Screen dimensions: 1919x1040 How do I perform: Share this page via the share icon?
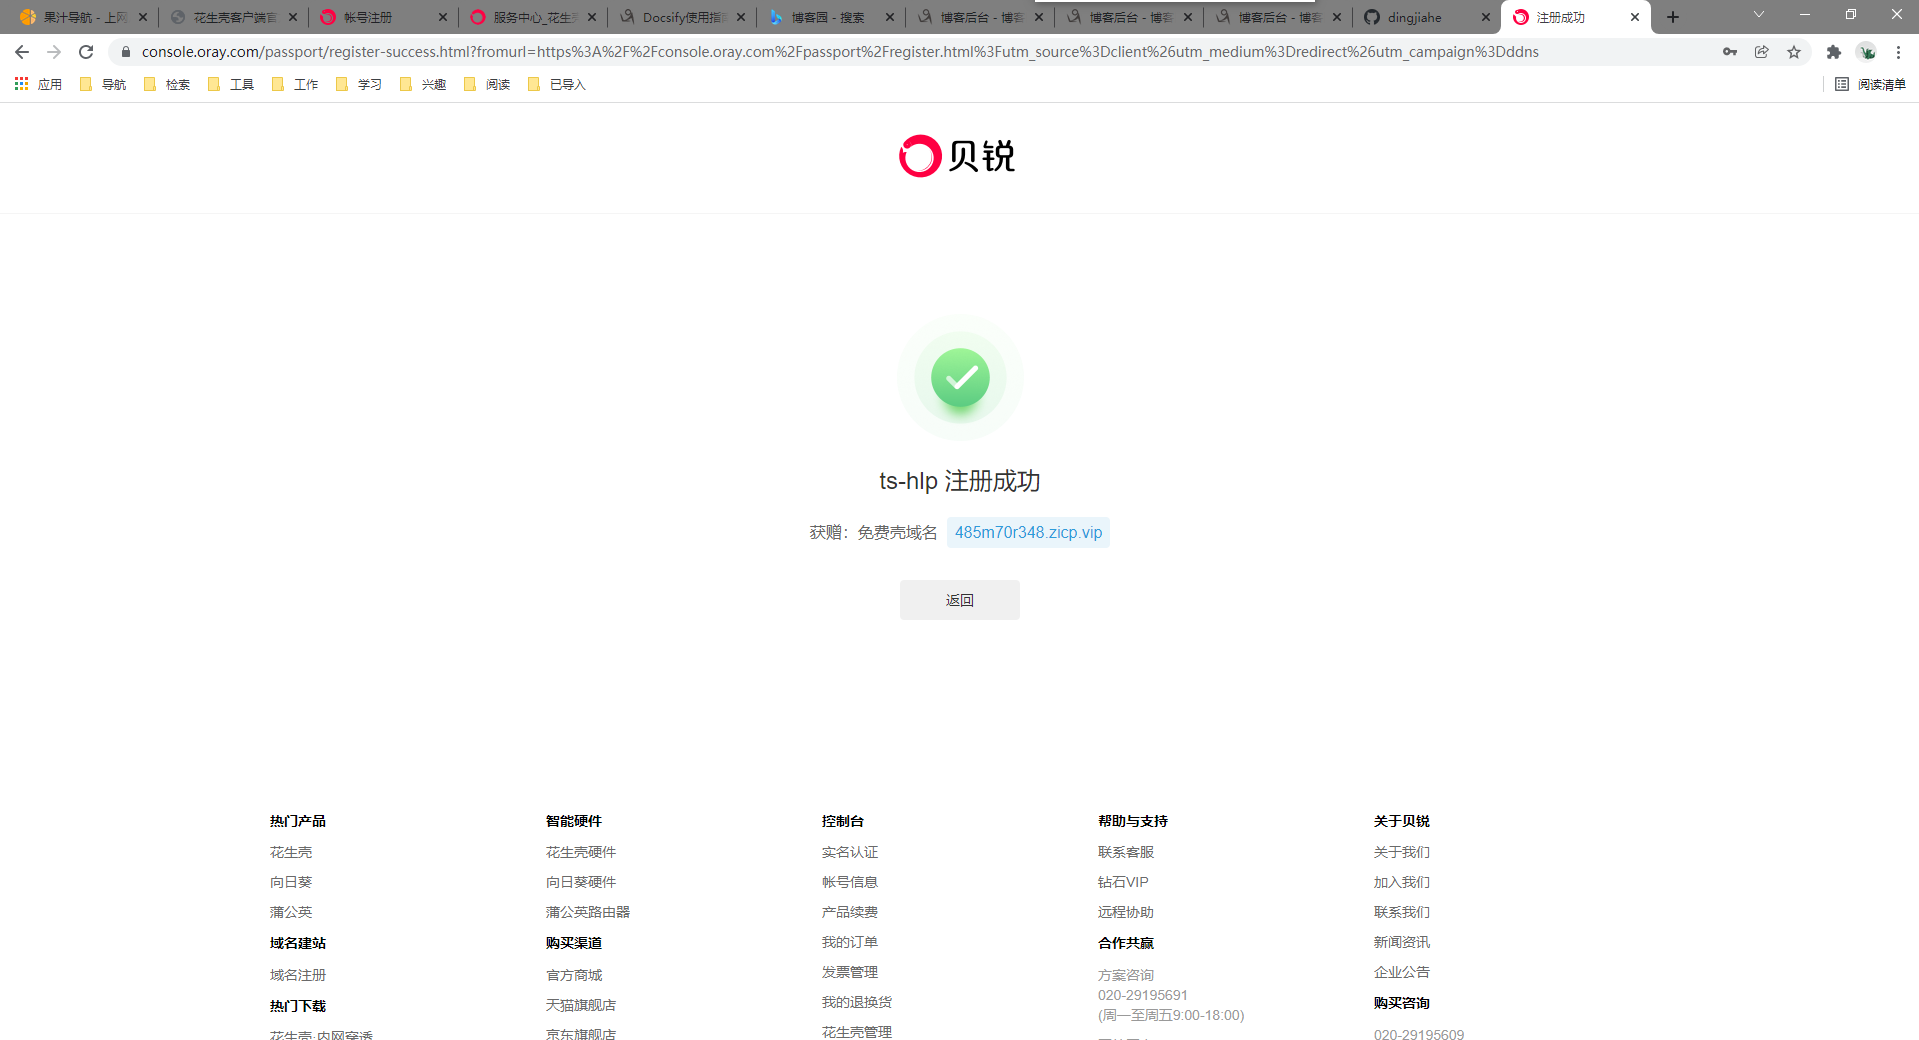coord(1762,52)
